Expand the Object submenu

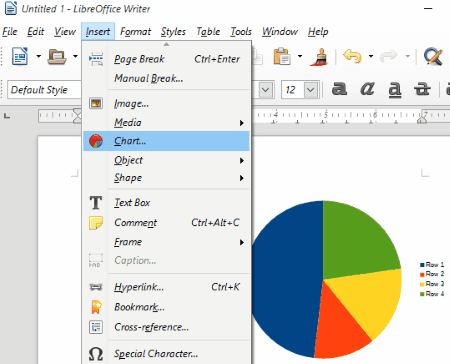click(x=166, y=160)
